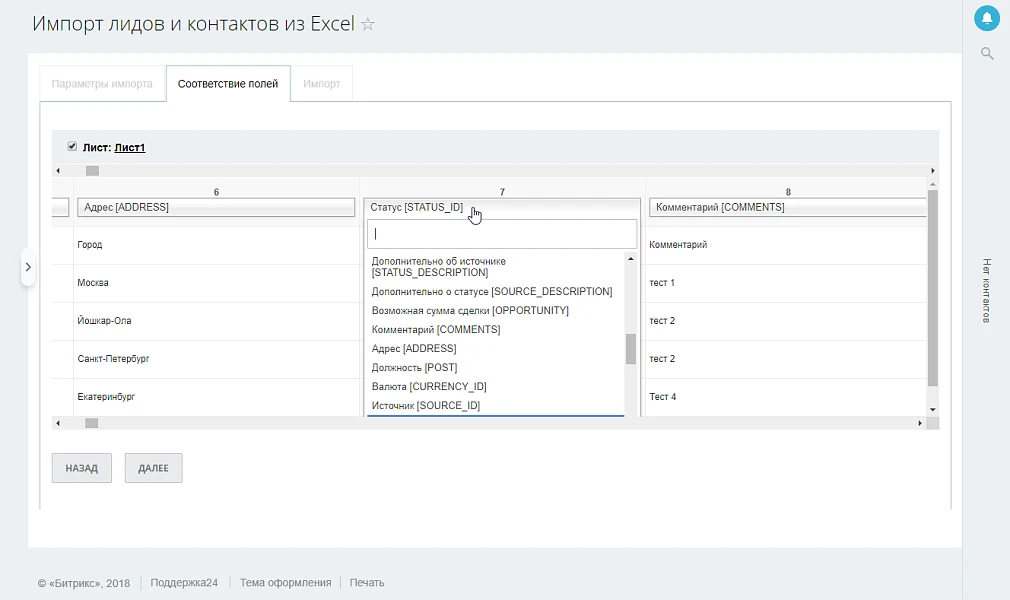The image size is (1010, 600).
Task: Click the Печать footer link
Action: click(367, 583)
